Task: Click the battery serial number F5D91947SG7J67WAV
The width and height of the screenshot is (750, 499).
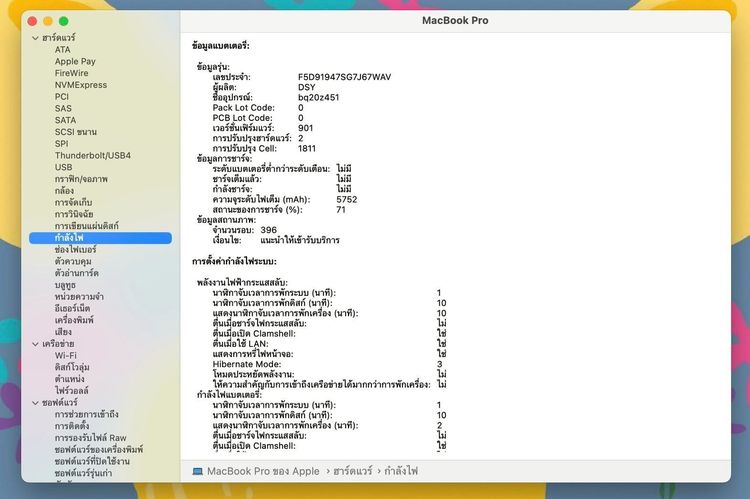Action: 344,77
